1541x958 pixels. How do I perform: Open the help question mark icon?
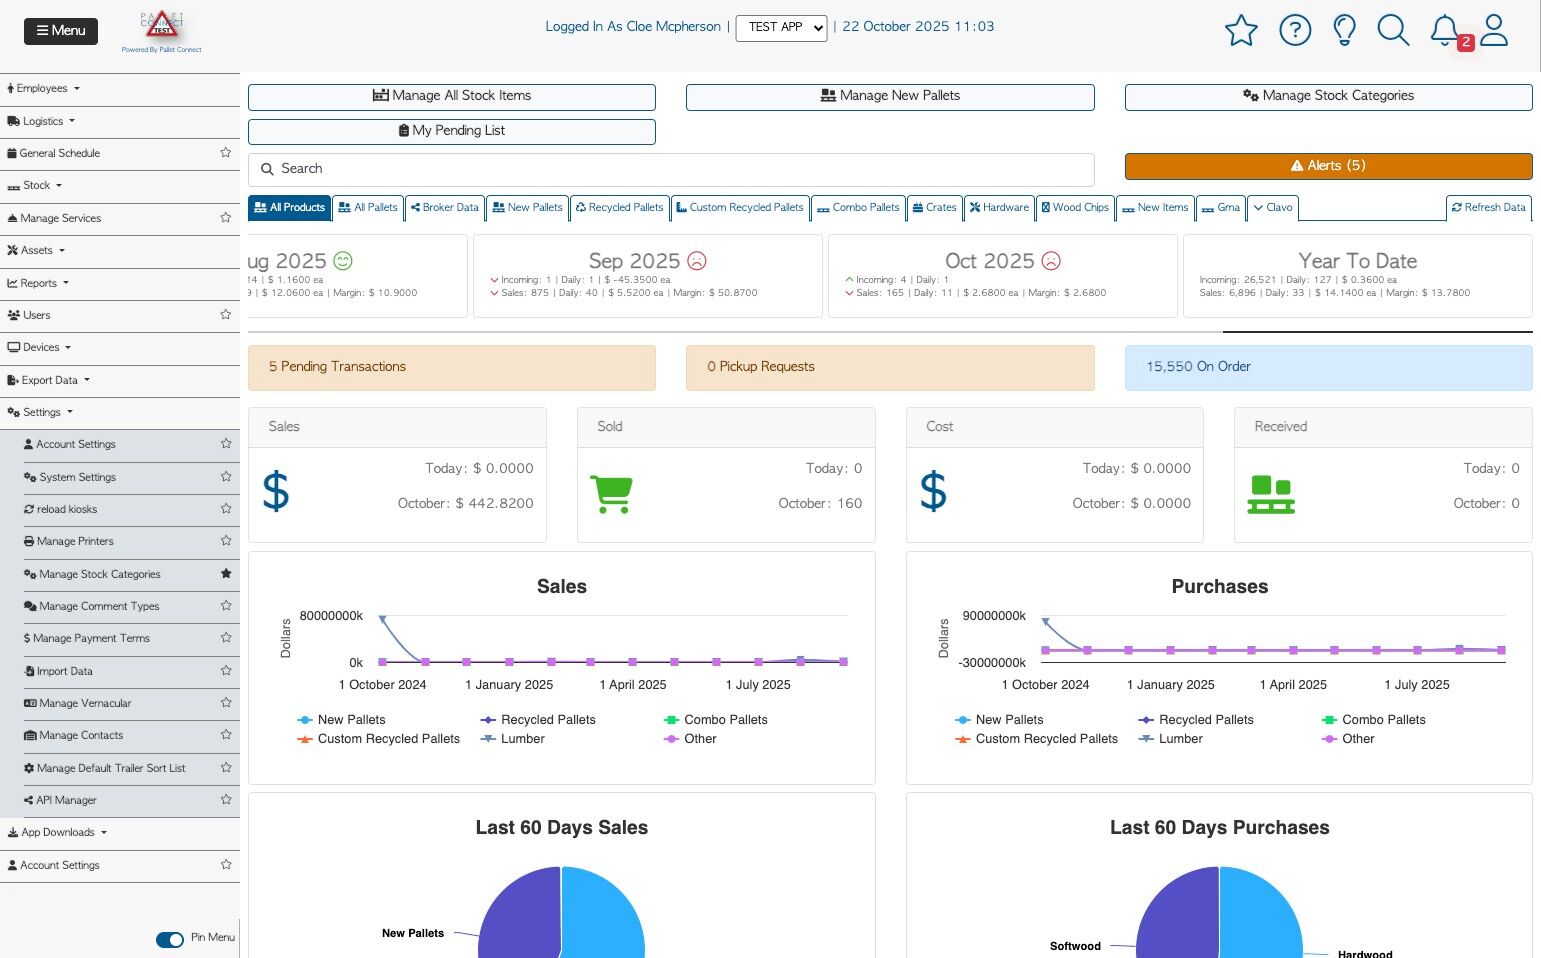[1295, 30]
